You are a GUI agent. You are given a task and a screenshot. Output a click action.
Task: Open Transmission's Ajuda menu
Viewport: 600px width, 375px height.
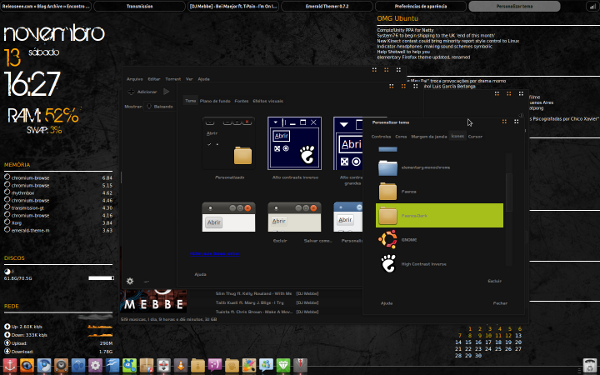[x=204, y=79]
